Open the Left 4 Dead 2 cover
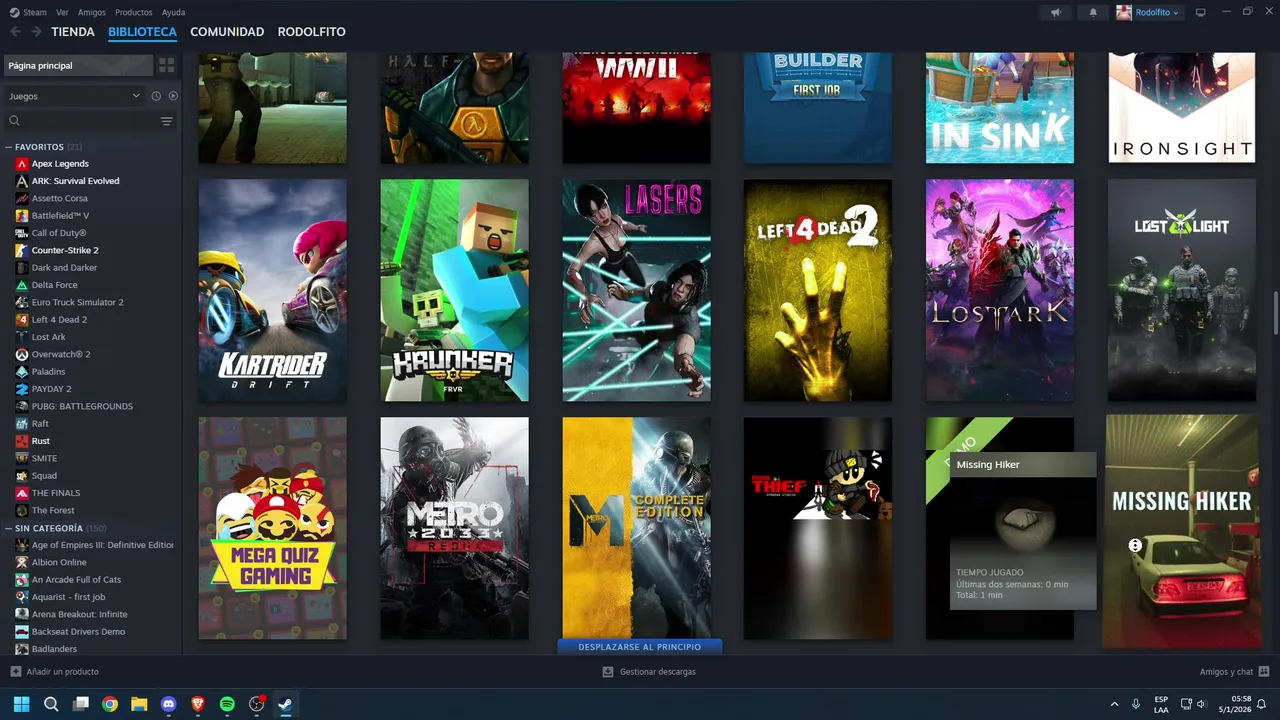The image size is (1280, 720). tap(818, 290)
